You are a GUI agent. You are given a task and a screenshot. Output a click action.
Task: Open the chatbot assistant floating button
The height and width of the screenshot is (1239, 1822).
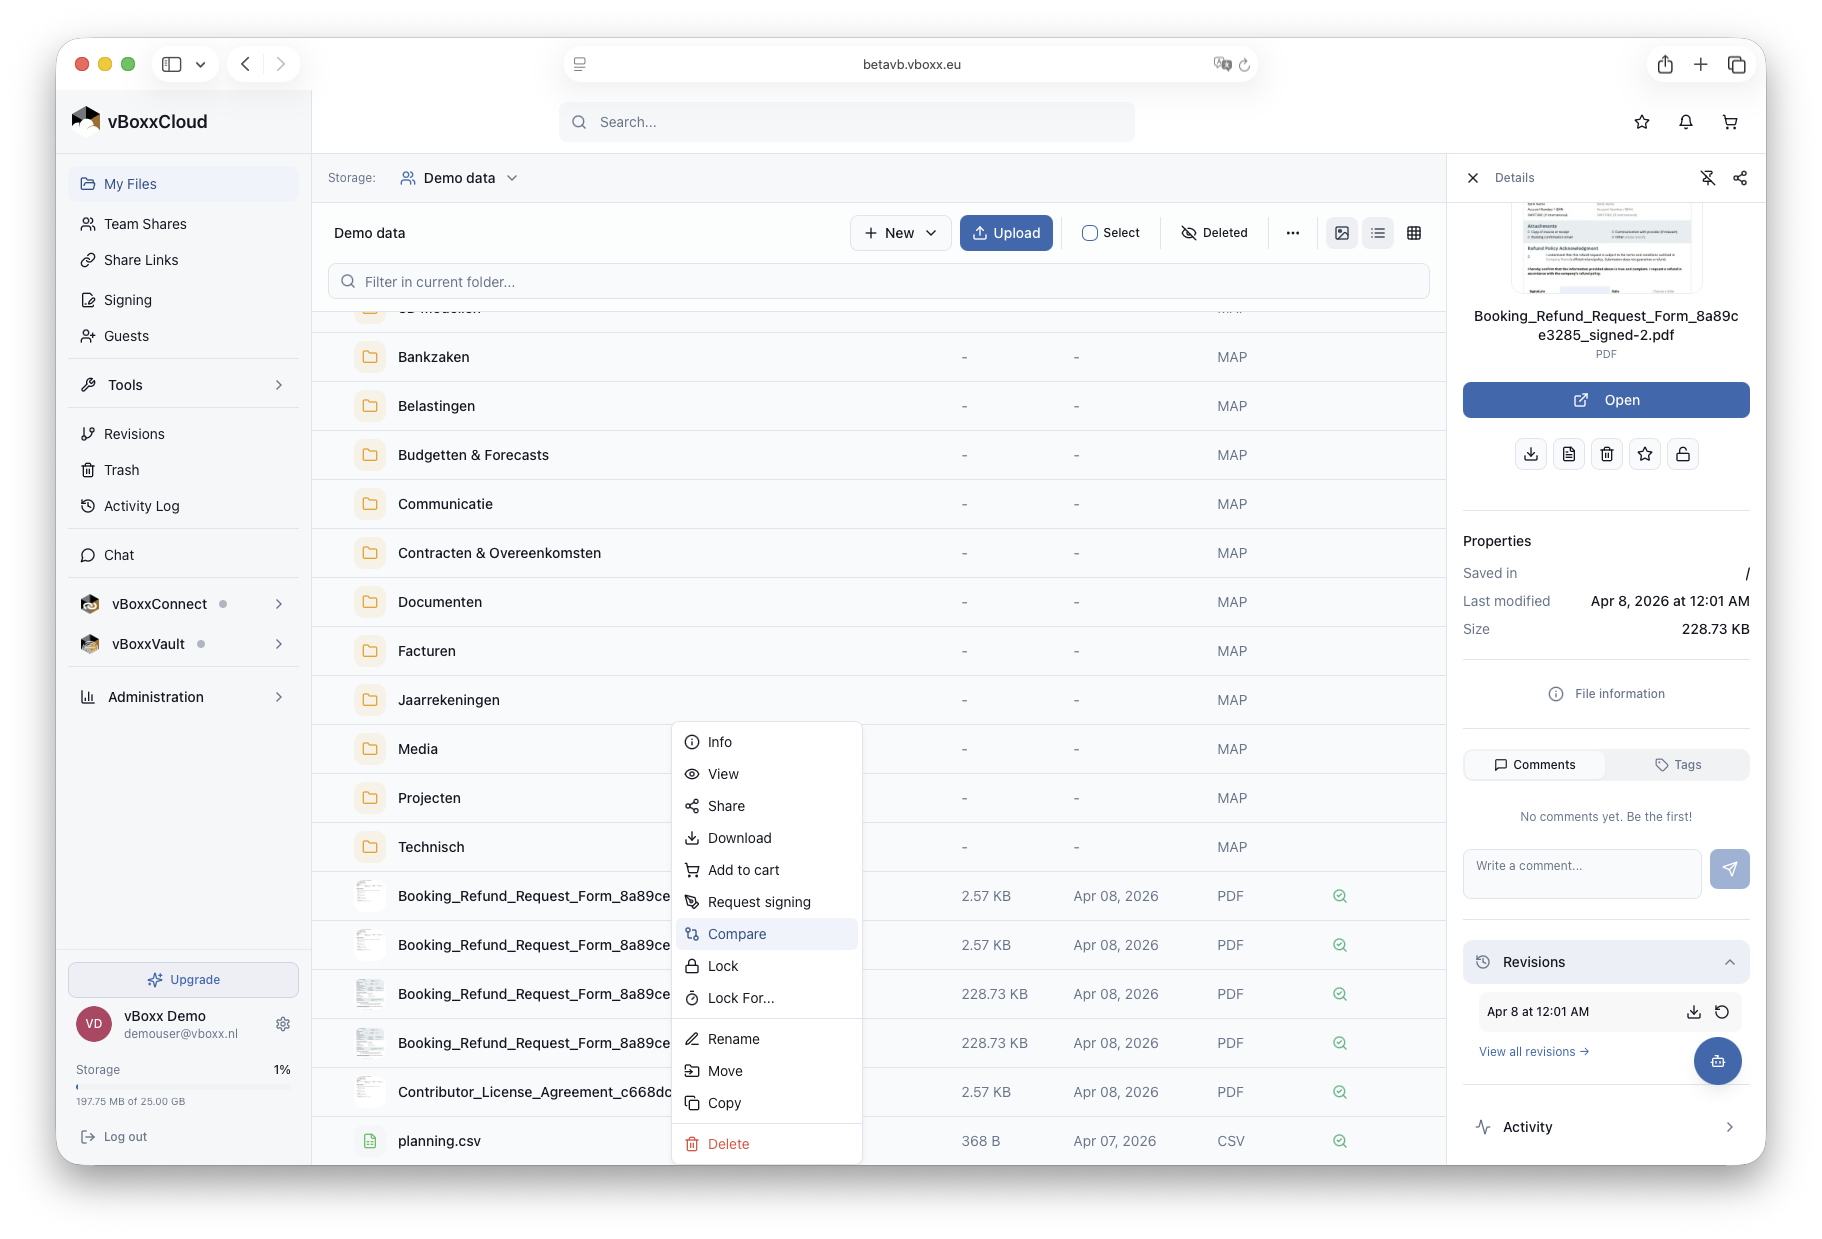click(1718, 1061)
